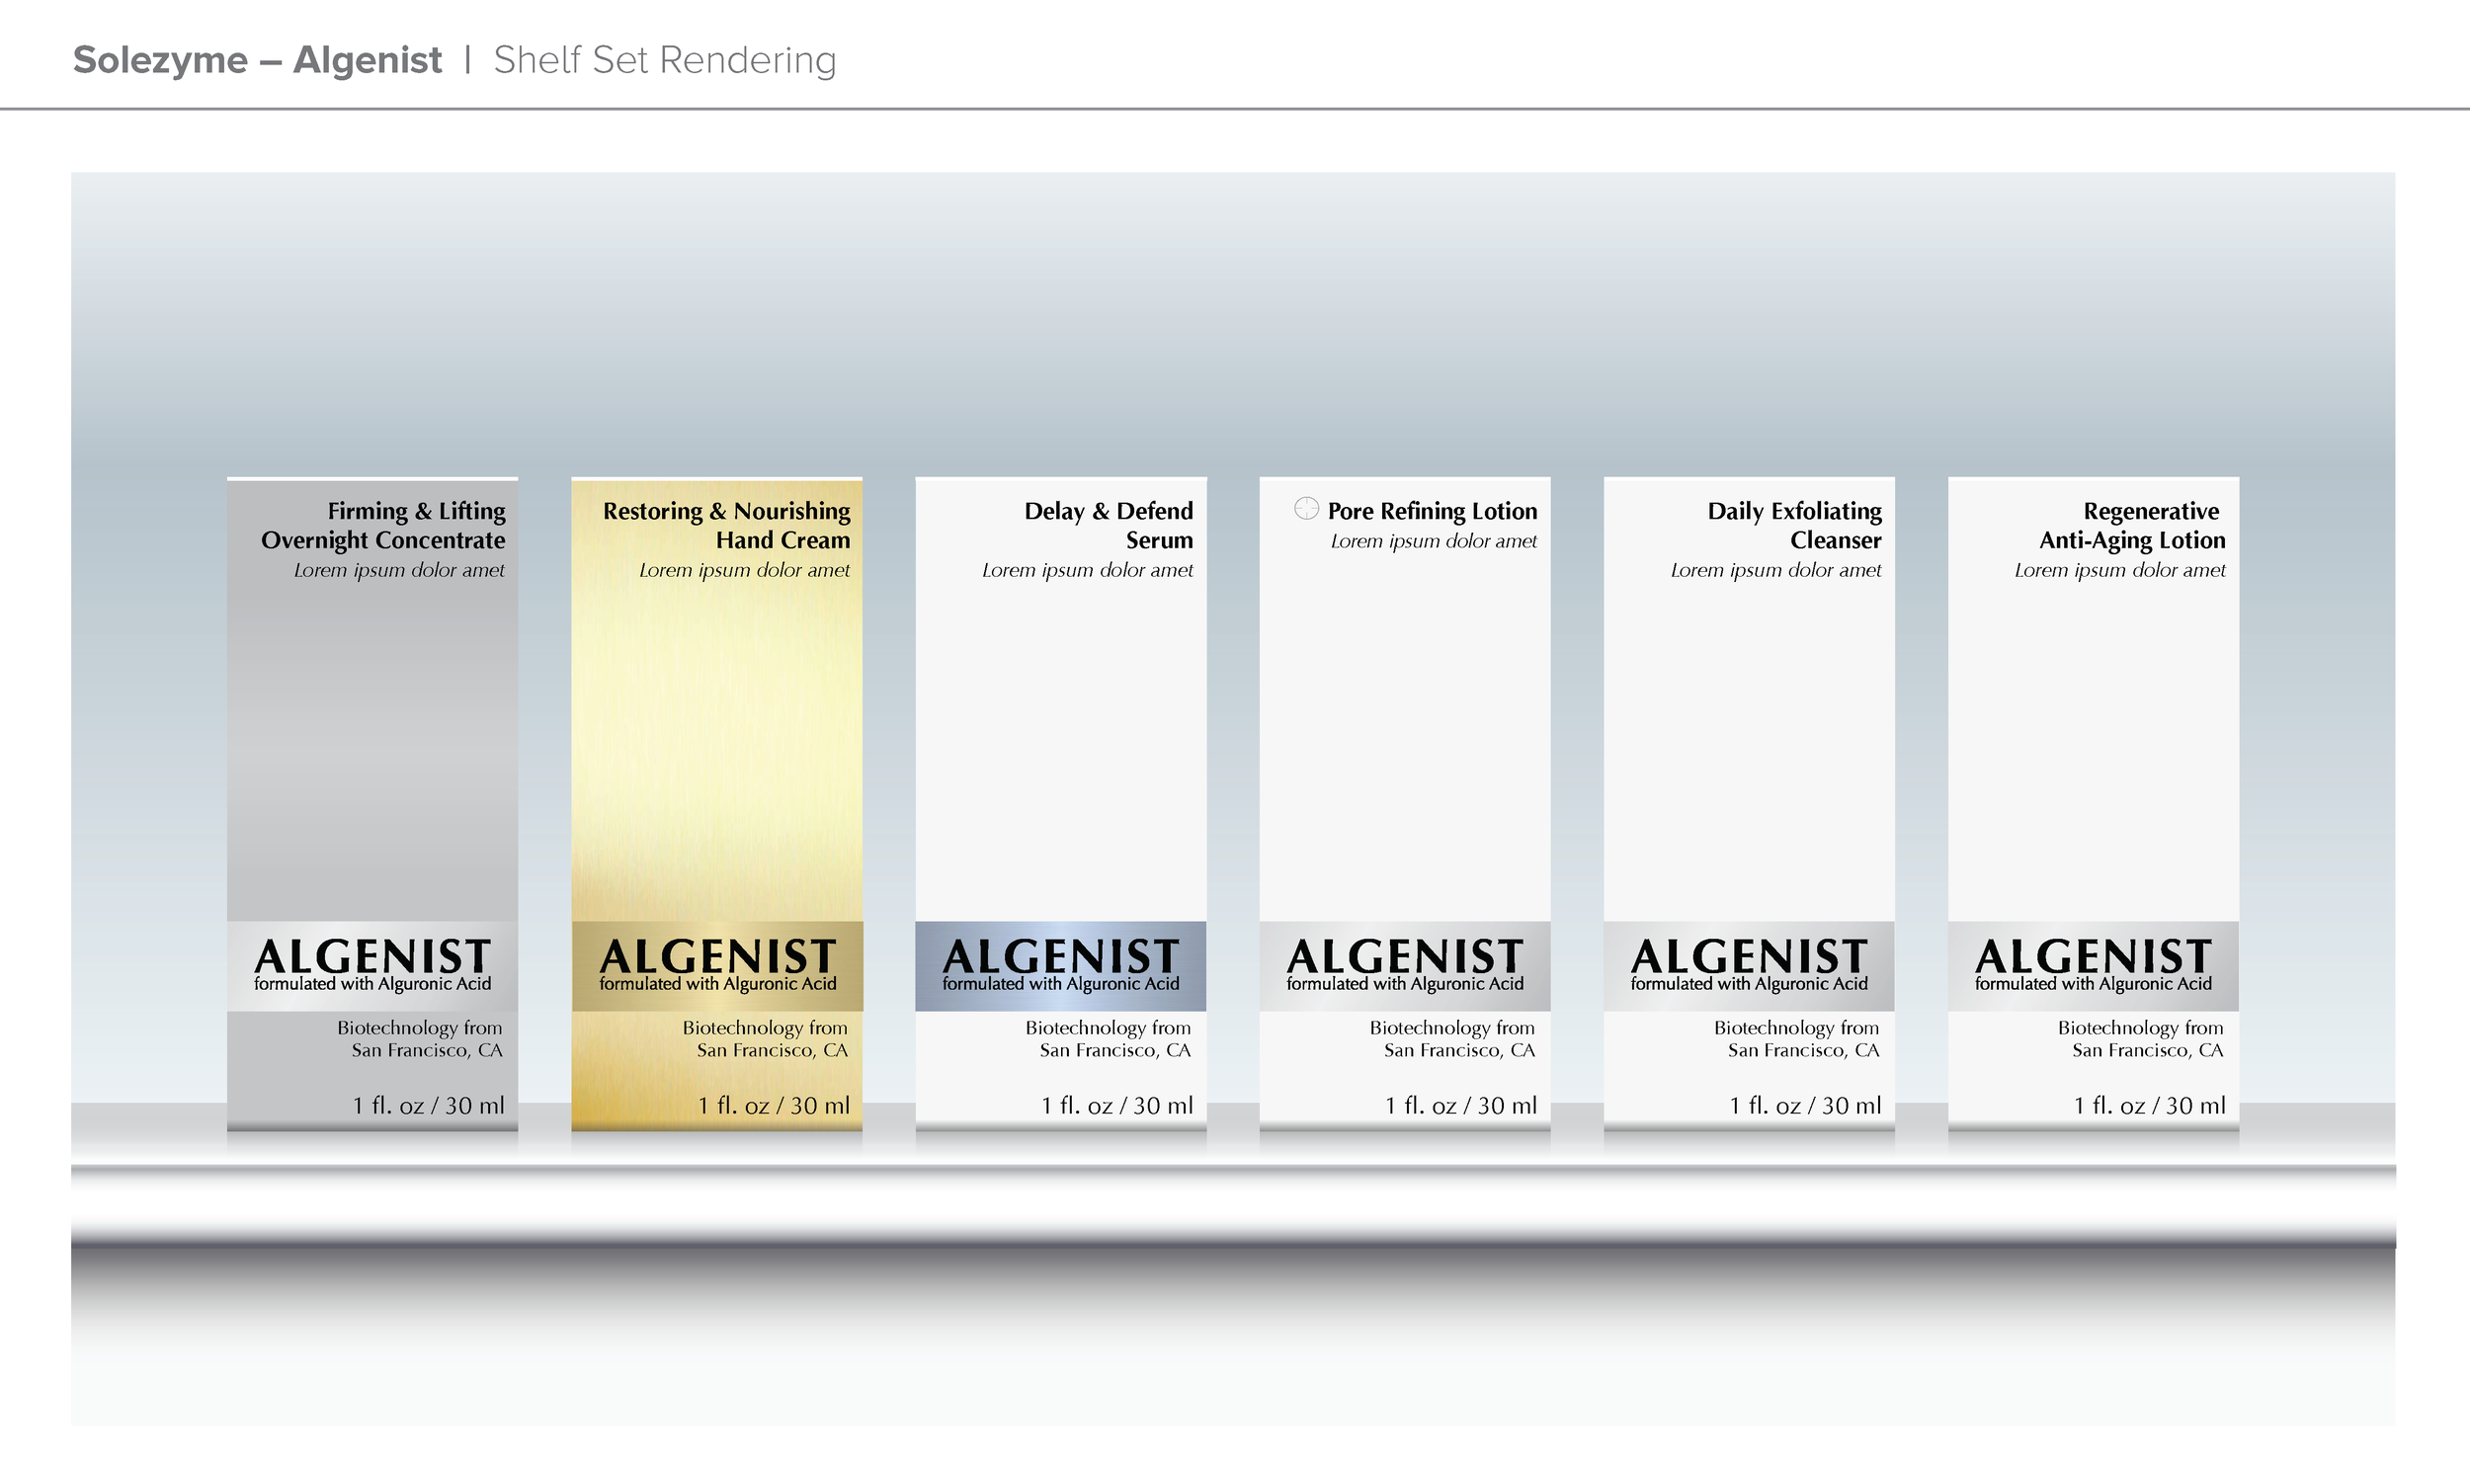Click '1 fl. oz / 30 ml' on Delay & Defend box
The width and height of the screenshot is (2470, 1484).
coord(1116,1105)
